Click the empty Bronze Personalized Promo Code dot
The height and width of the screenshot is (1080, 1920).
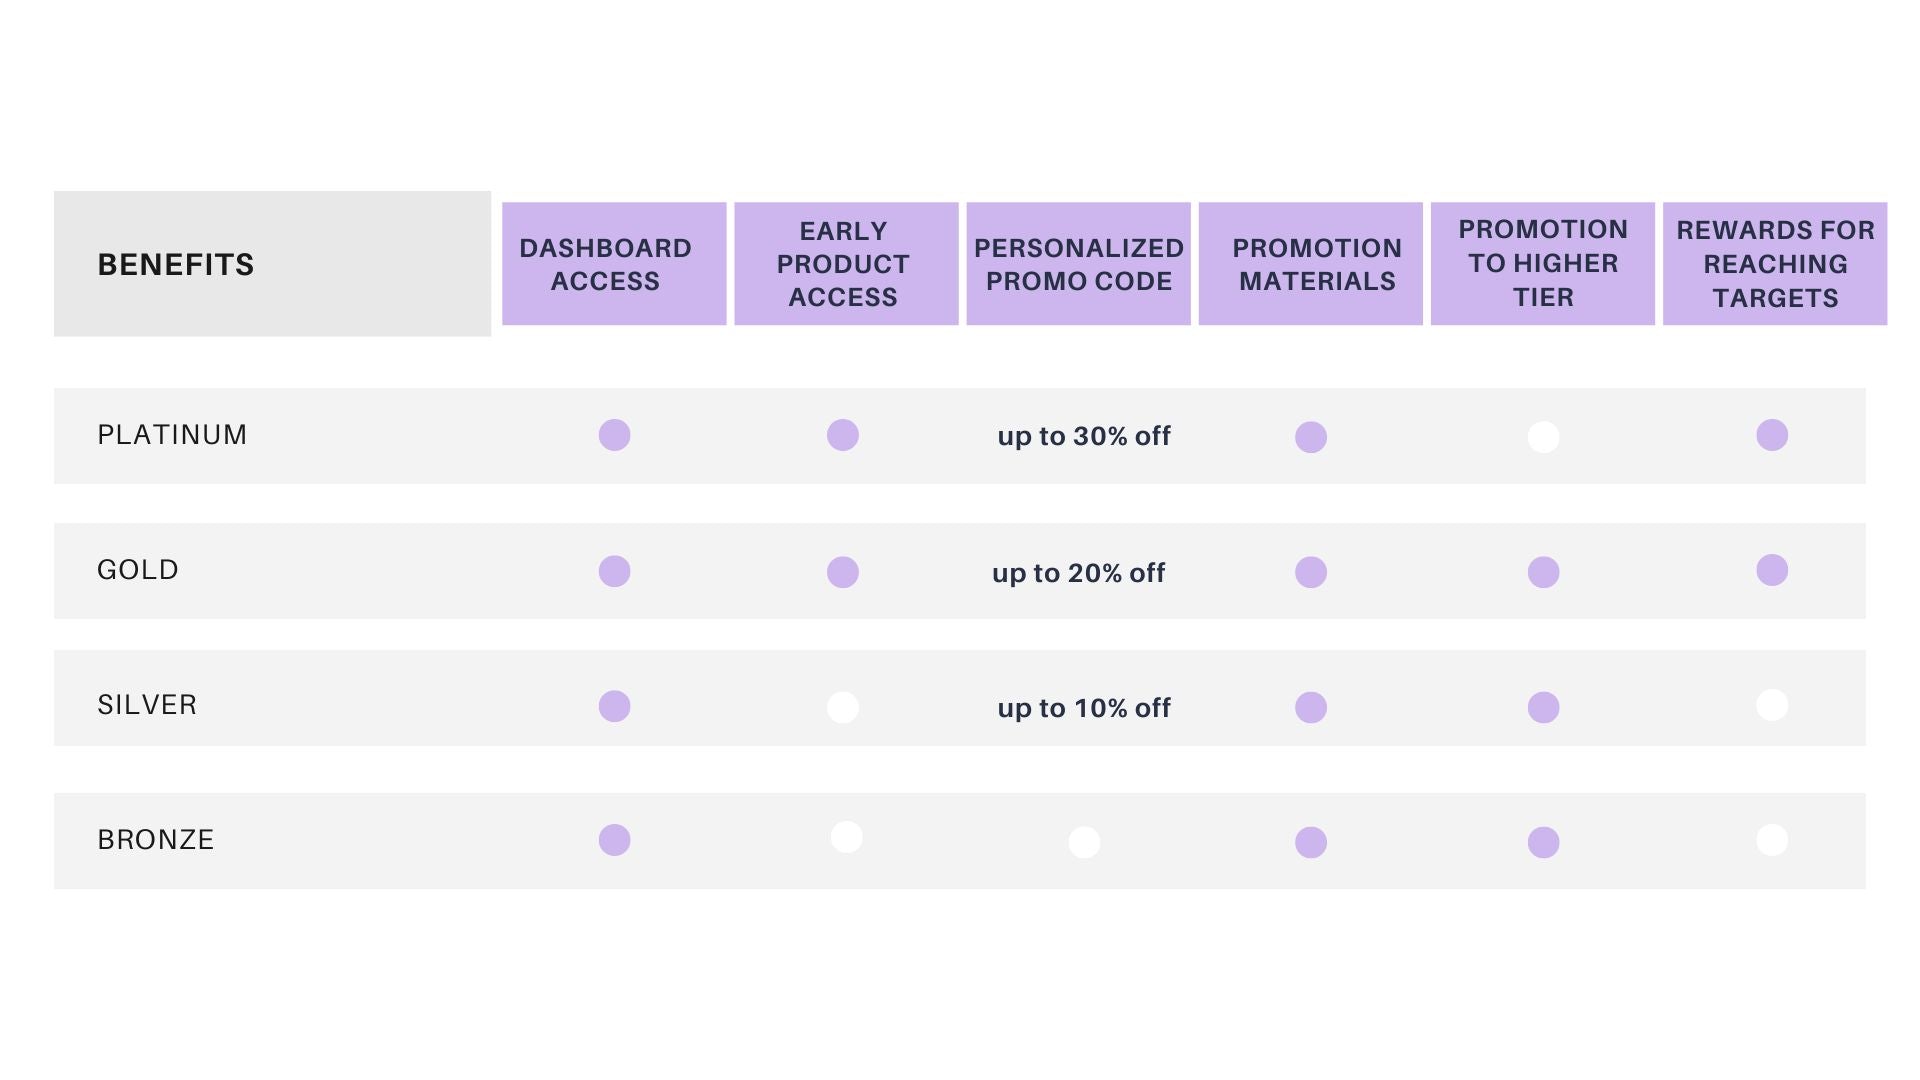tap(1084, 842)
